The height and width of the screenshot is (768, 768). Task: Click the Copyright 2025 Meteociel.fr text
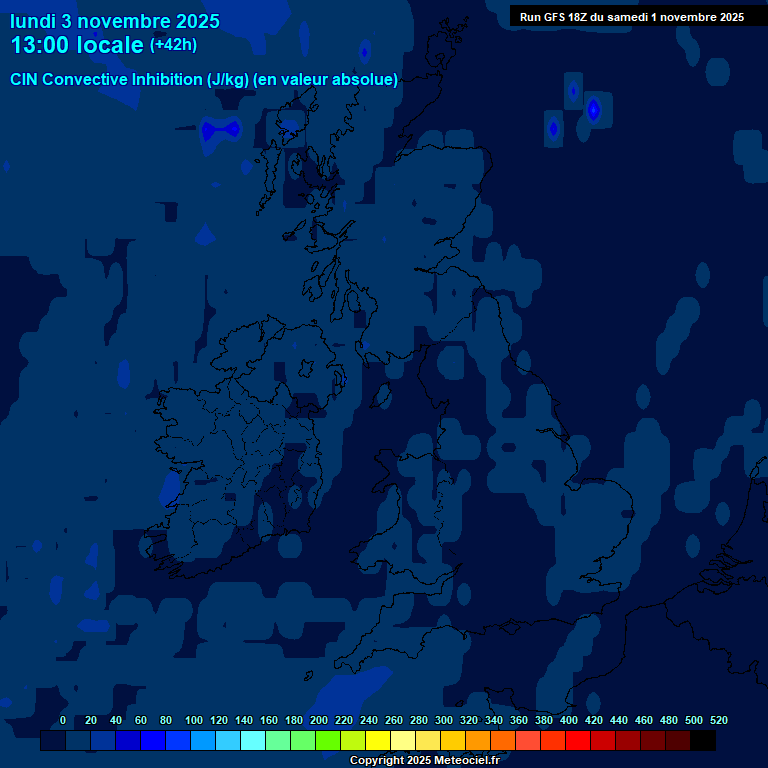click(424, 761)
